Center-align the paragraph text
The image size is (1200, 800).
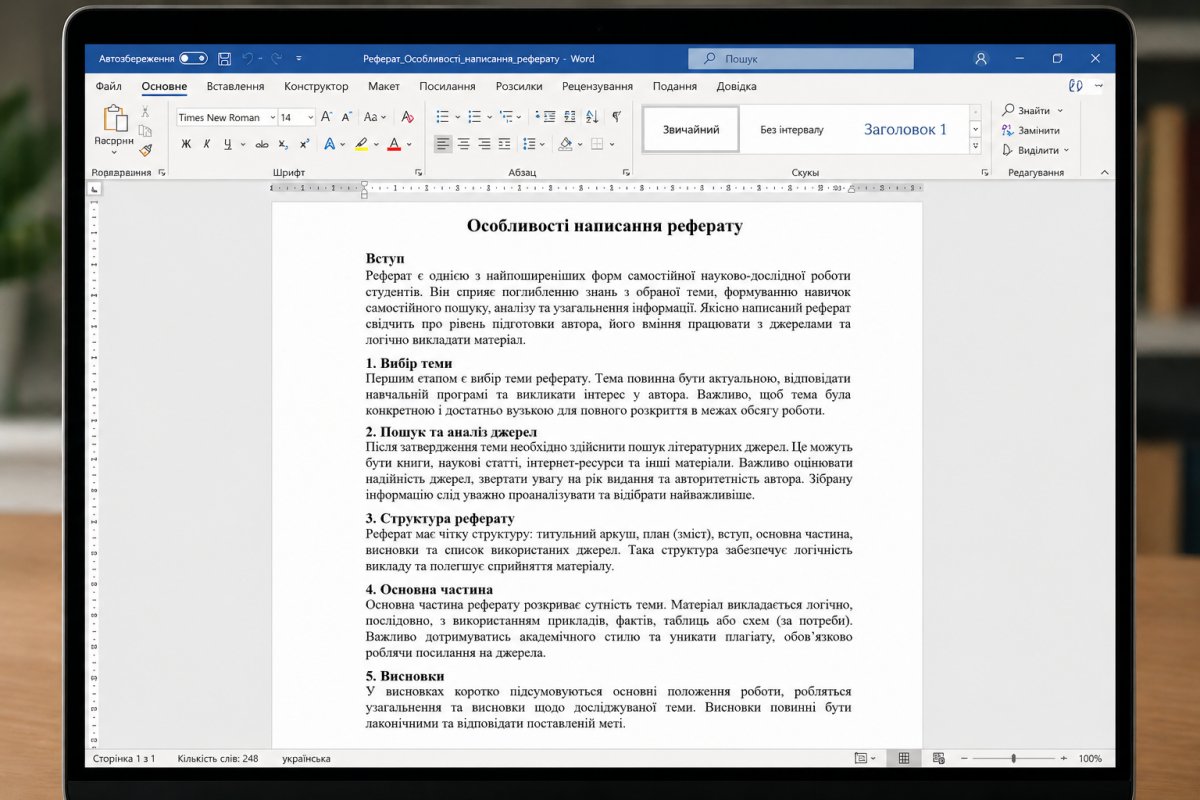[x=463, y=144]
